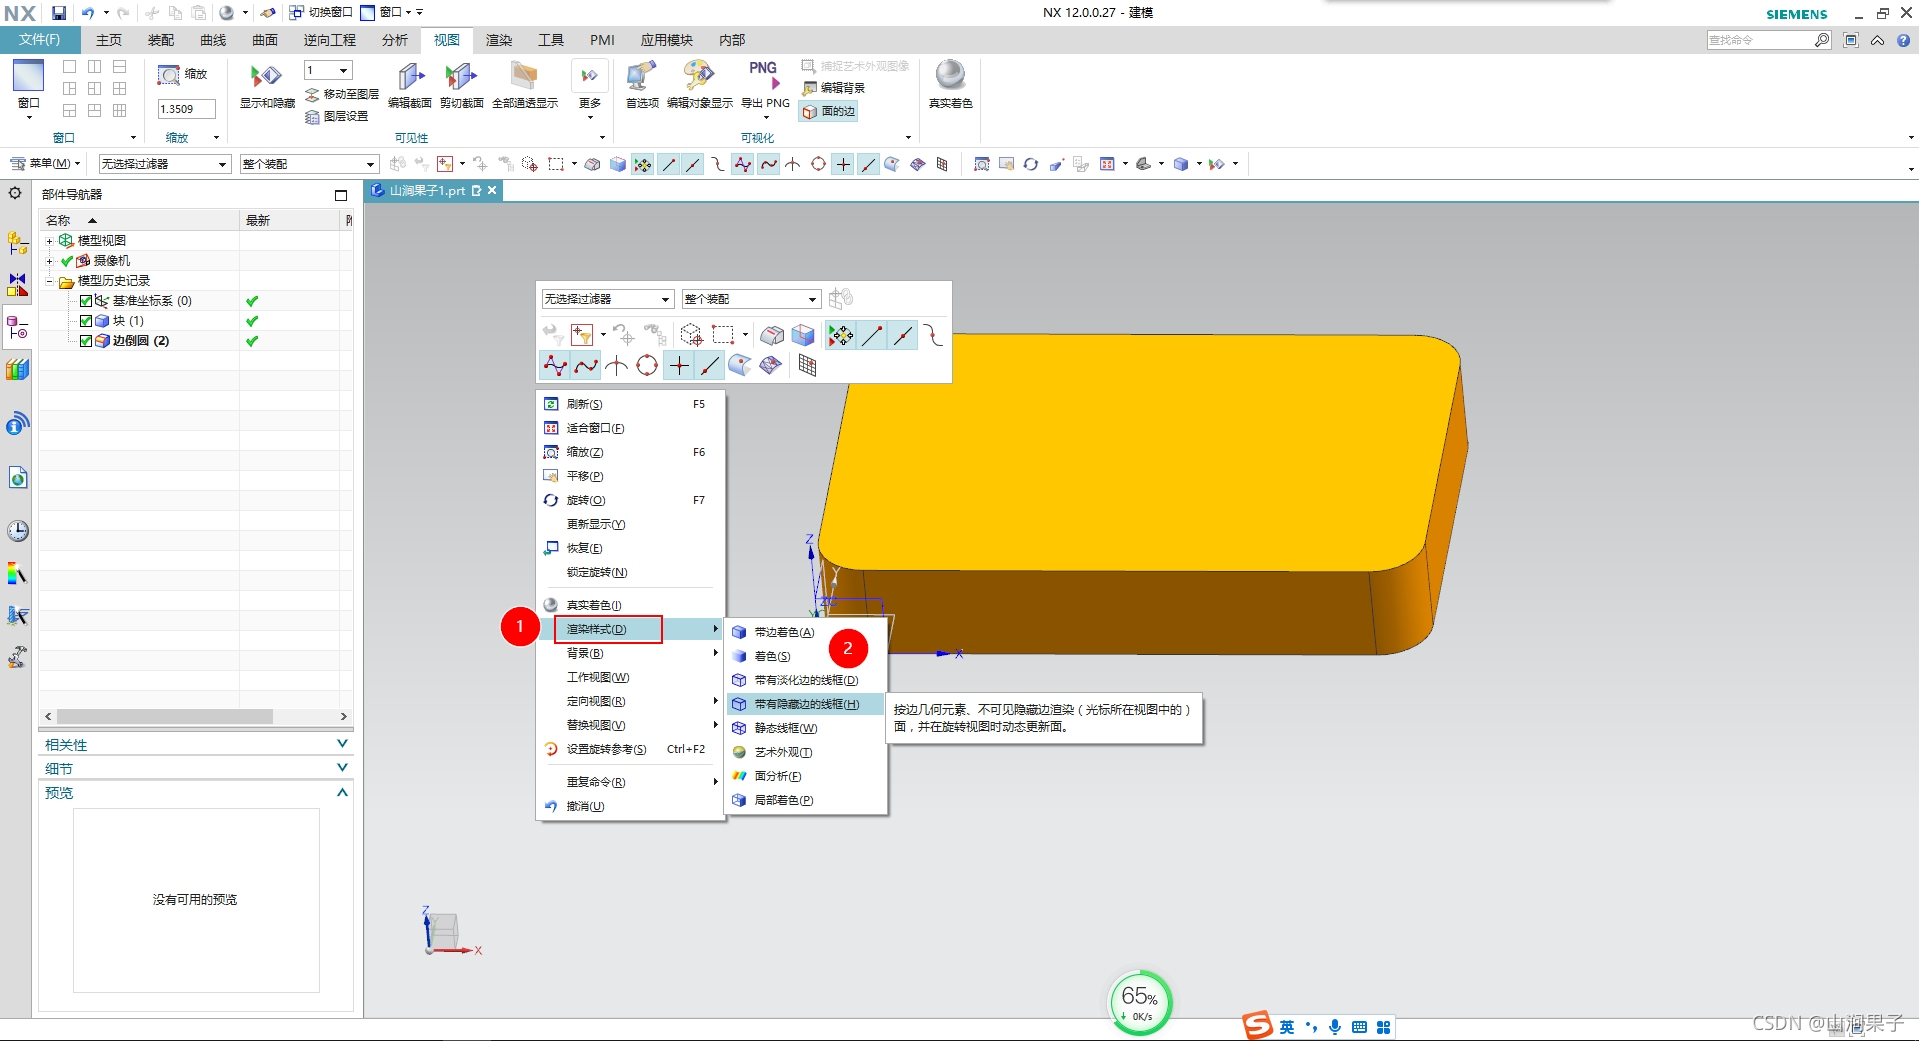Open 无选择过滤器 dropdown in top bar
The image size is (1919, 1041).
pyautogui.click(x=165, y=164)
